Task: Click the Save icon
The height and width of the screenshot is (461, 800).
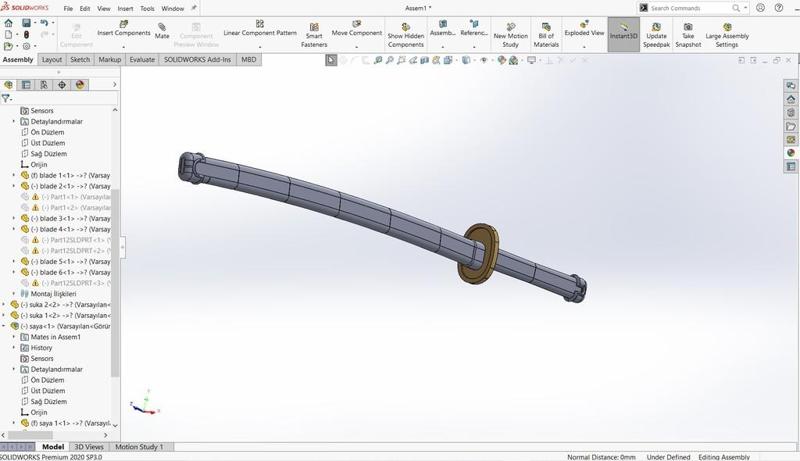Action: coord(26,23)
